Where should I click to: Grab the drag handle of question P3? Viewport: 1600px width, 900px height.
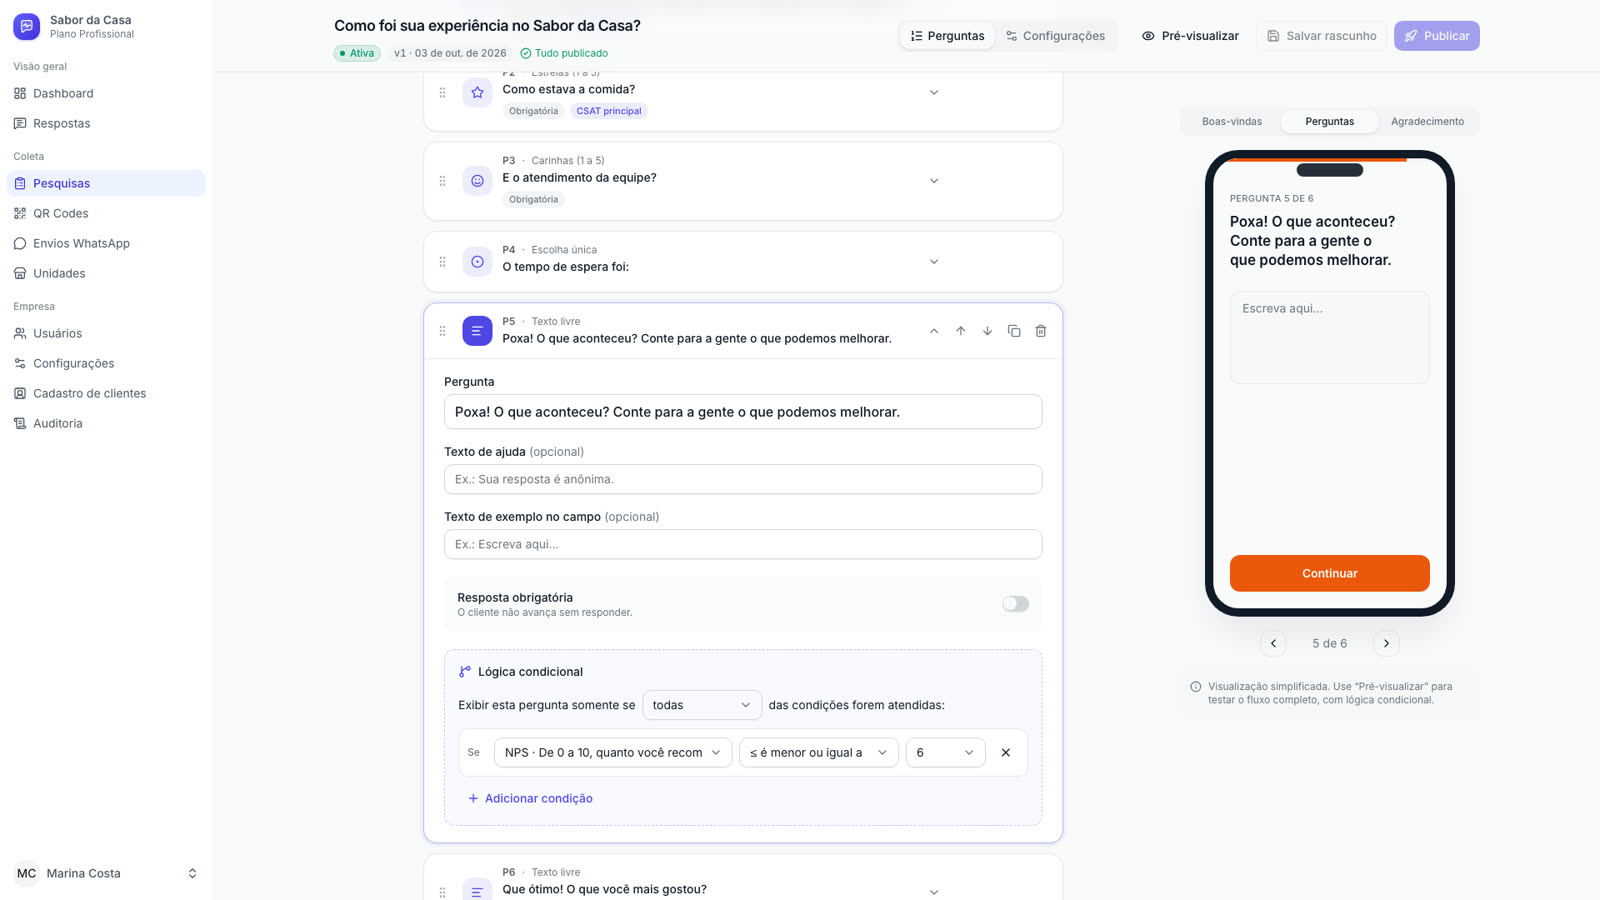[443, 181]
